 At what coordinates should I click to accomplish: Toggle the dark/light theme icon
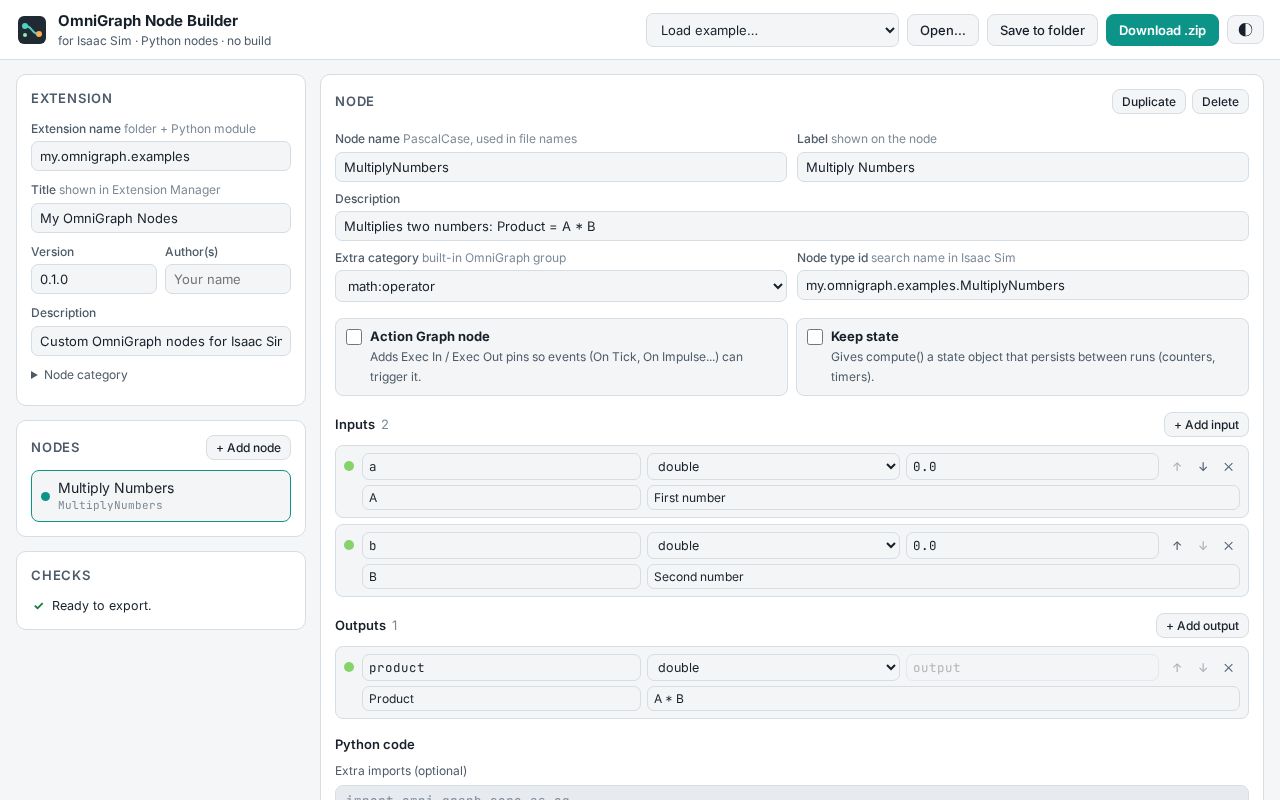coord(1245,30)
